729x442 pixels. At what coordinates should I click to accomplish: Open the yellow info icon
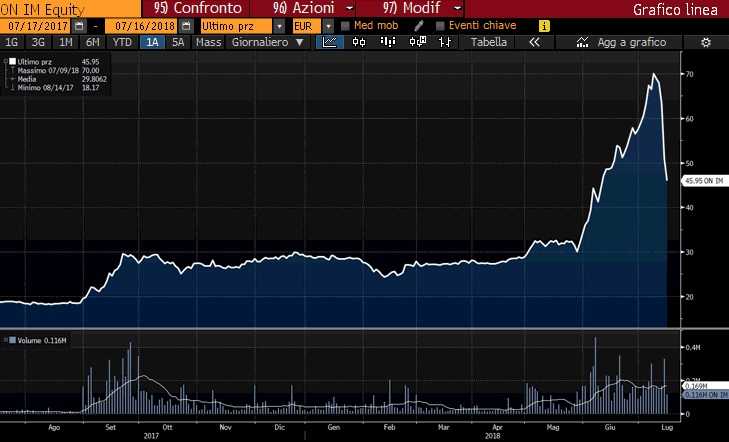click(x=544, y=26)
